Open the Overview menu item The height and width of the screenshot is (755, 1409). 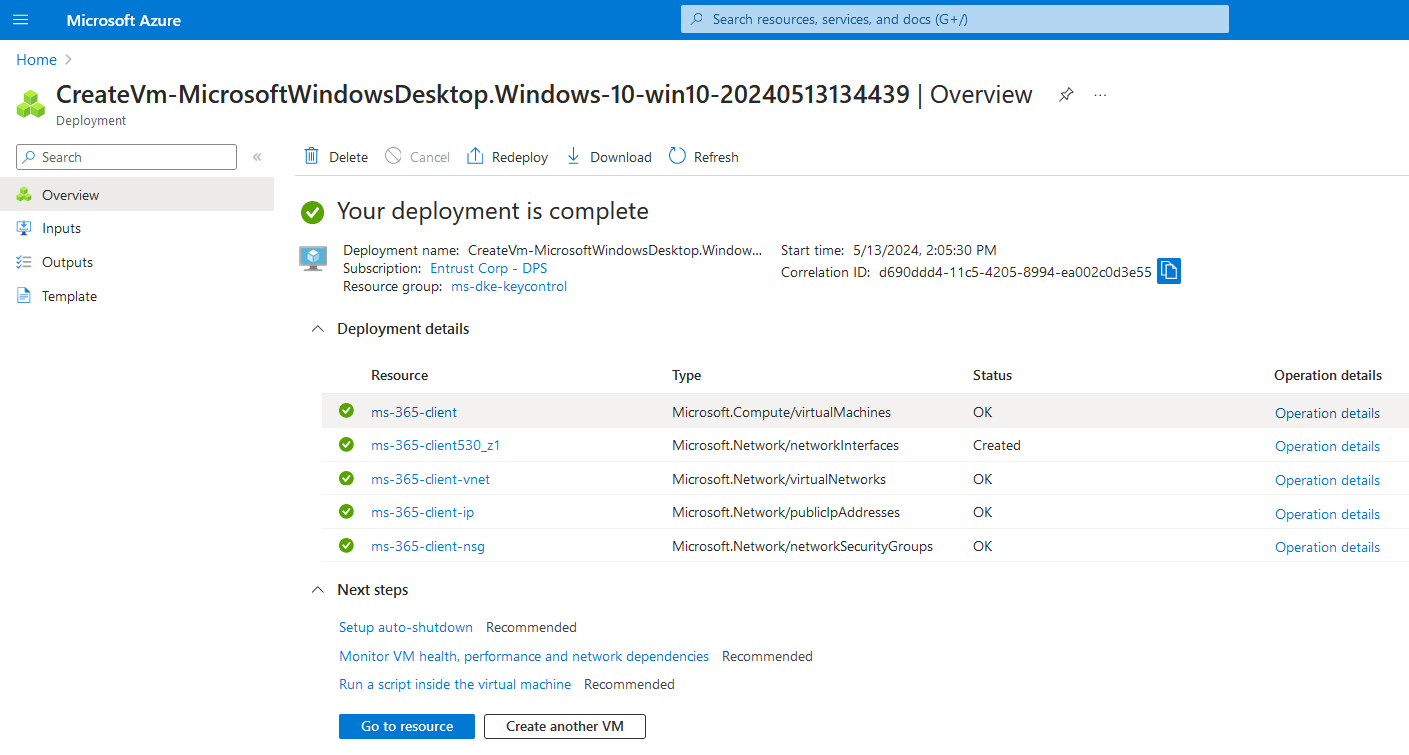point(137,195)
